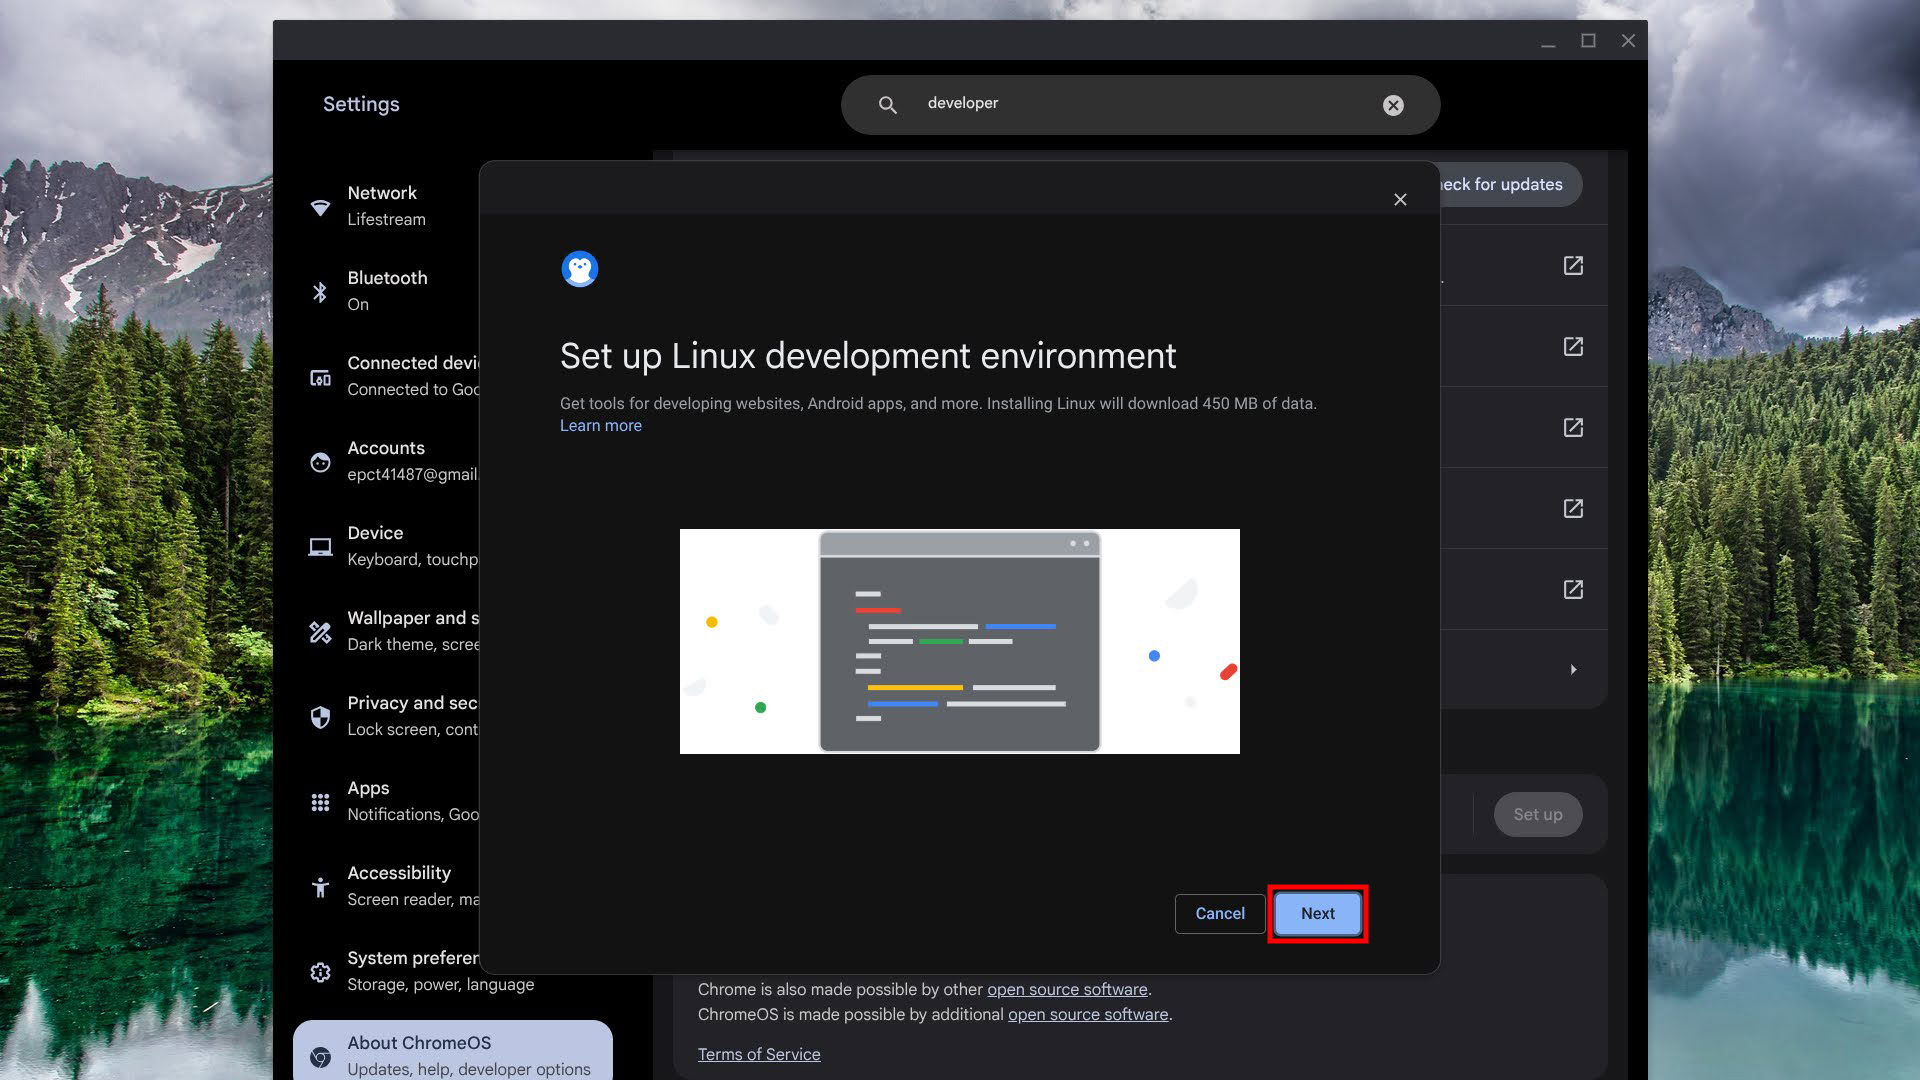The image size is (1920, 1080).
Task: Open Wallpaper and style icon
Action: click(x=320, y=632)
